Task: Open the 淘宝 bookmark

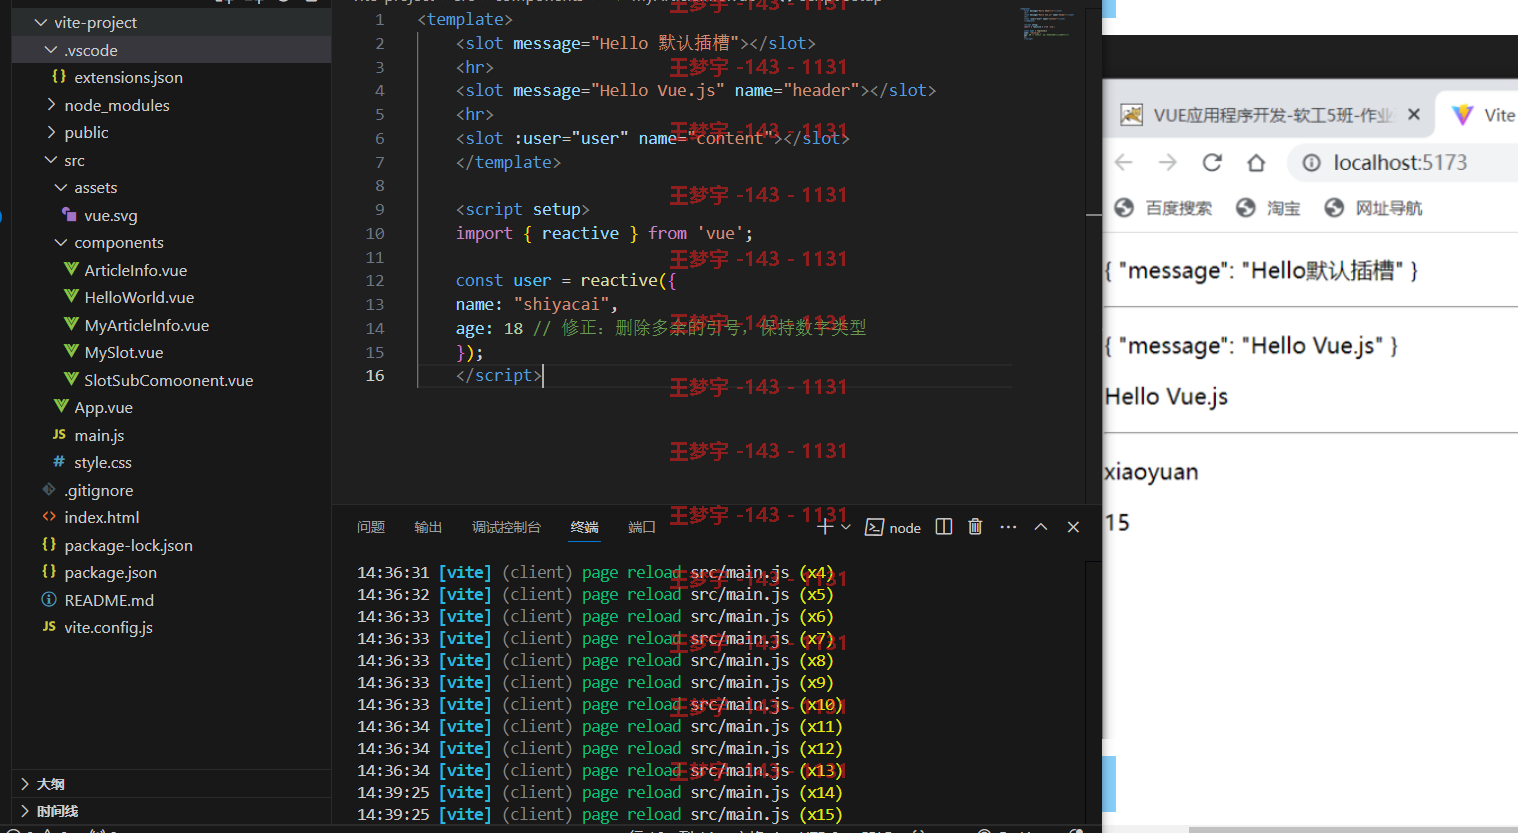Action: click(x=1268, y=208)
